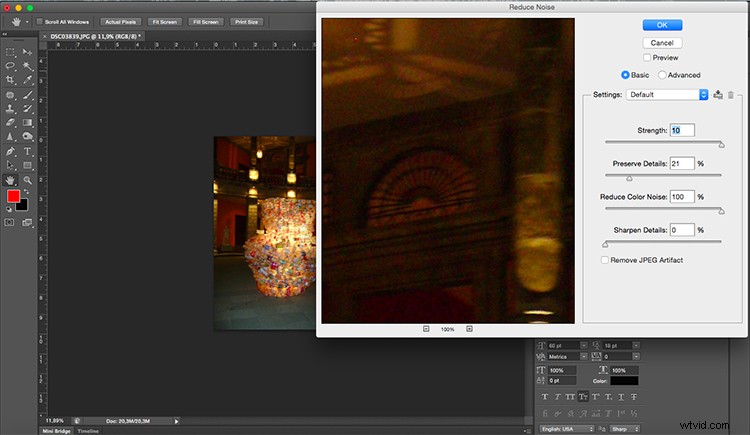
Task: Click the Preserve Details slider handle
Action: [629, 178]
